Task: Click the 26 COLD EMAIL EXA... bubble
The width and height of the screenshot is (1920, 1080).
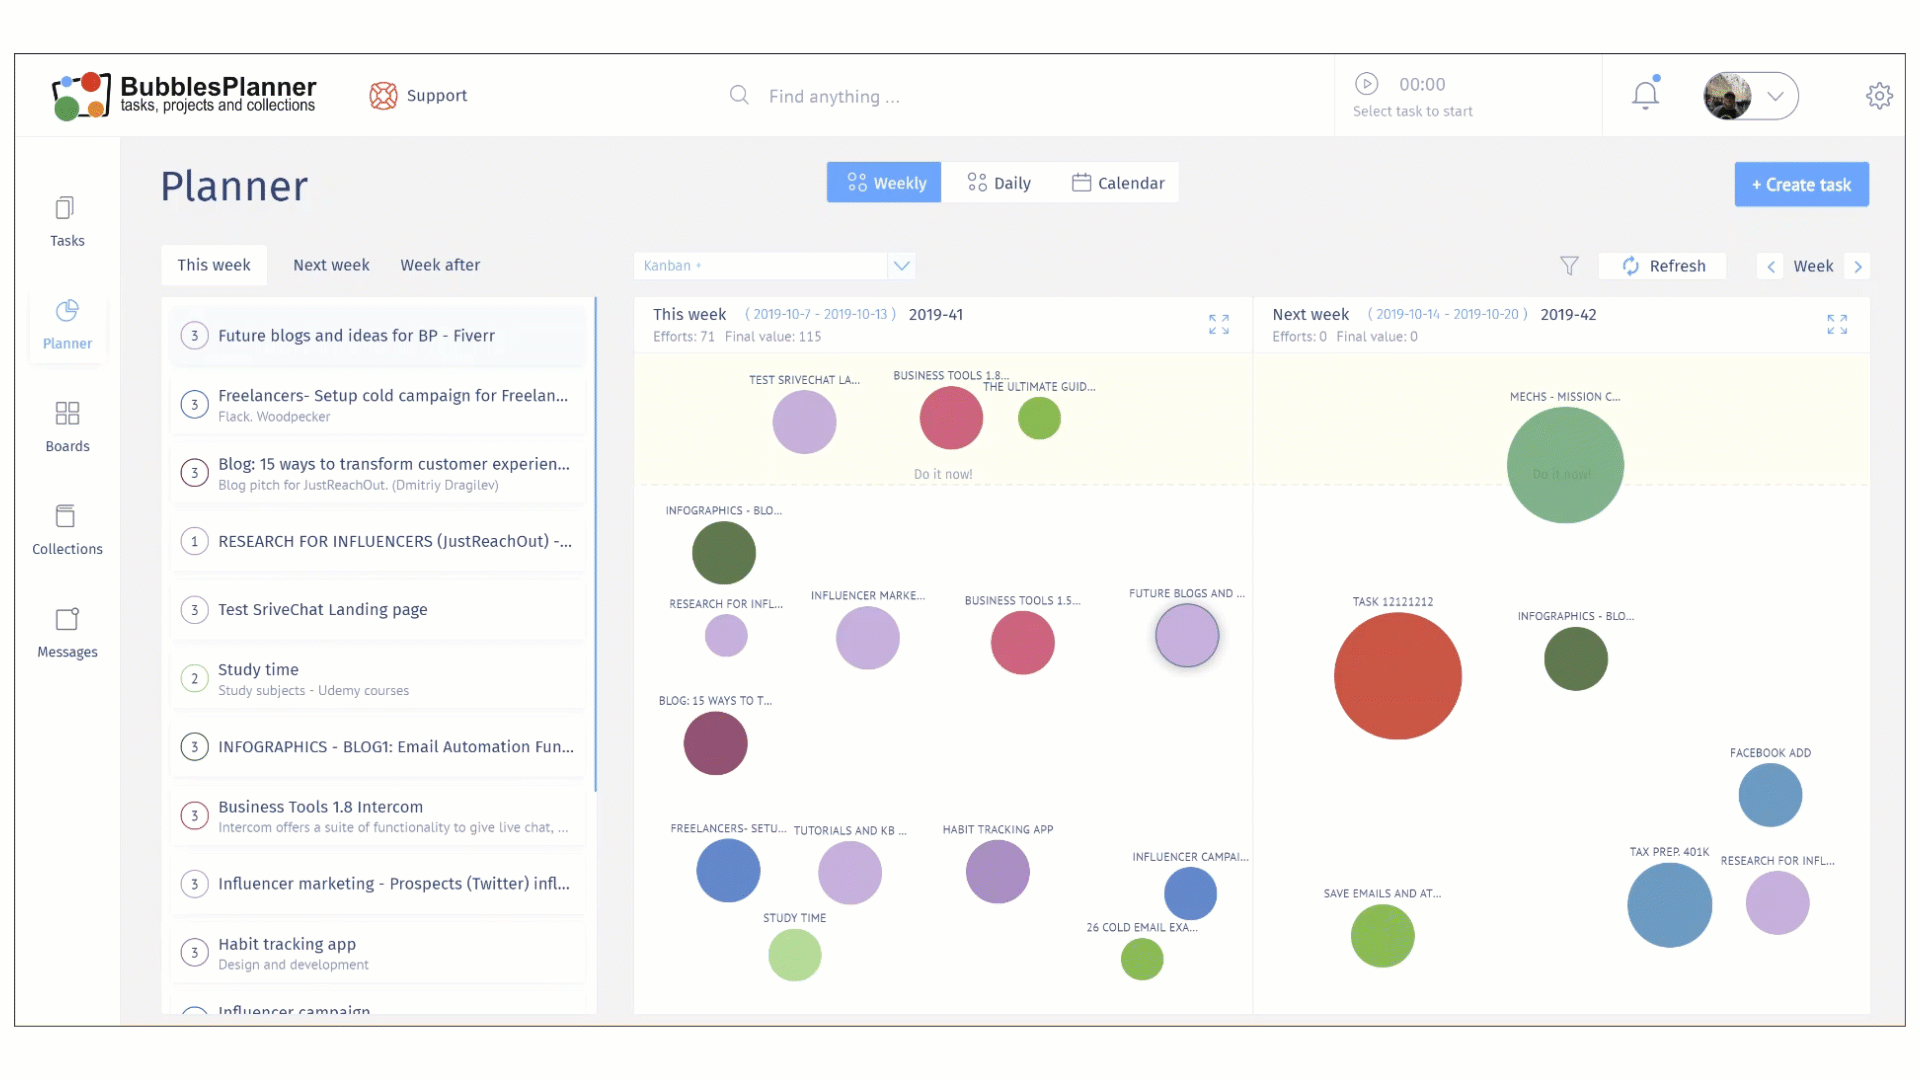Action: 1142,959
